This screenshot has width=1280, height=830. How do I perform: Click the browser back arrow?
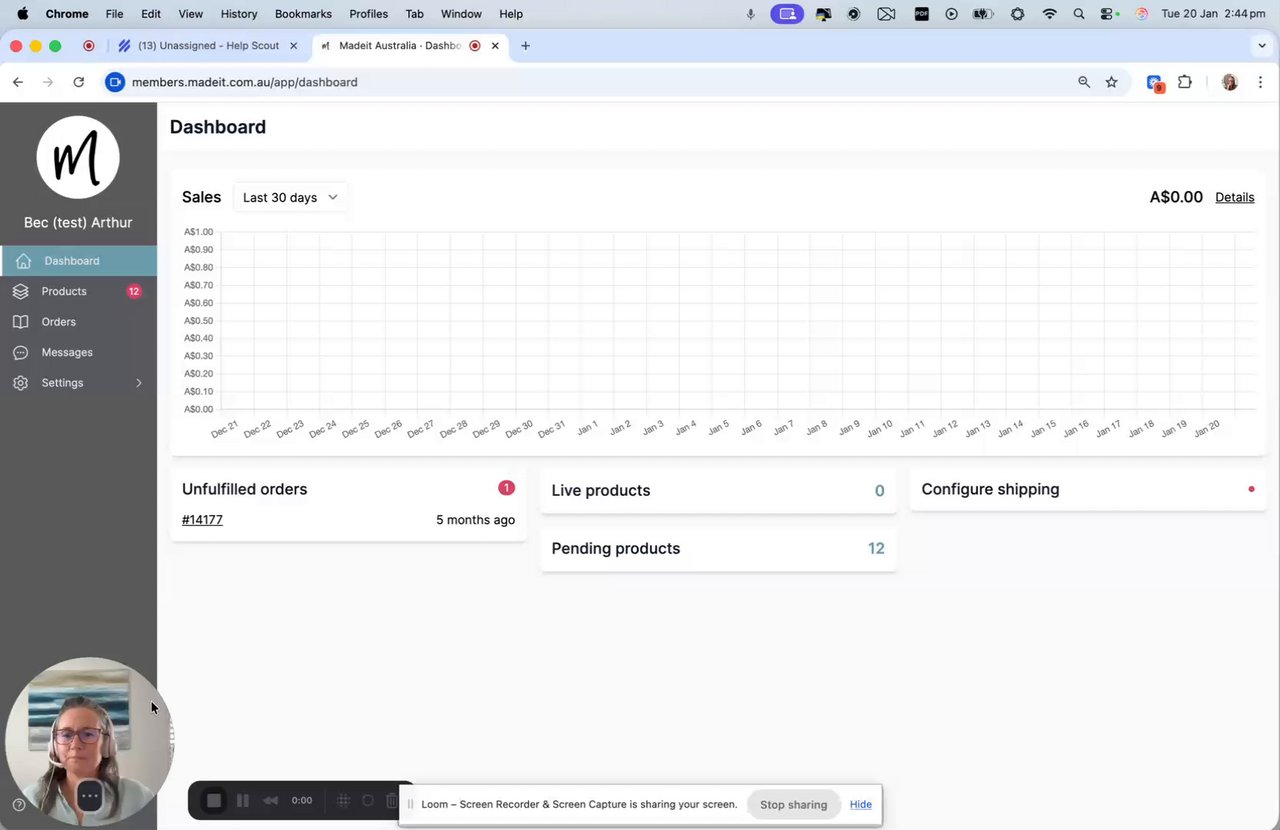pos(18,82)
